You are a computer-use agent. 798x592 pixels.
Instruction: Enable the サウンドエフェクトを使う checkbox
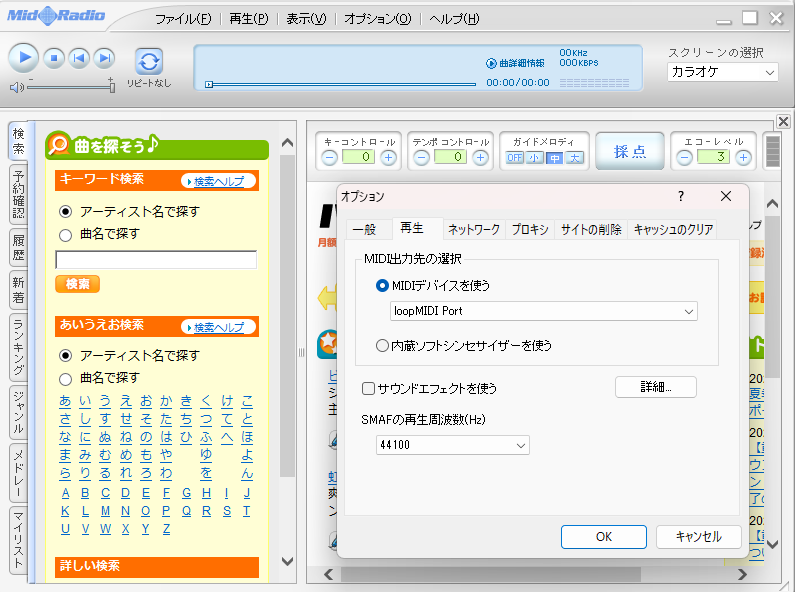tap(368, 388)
